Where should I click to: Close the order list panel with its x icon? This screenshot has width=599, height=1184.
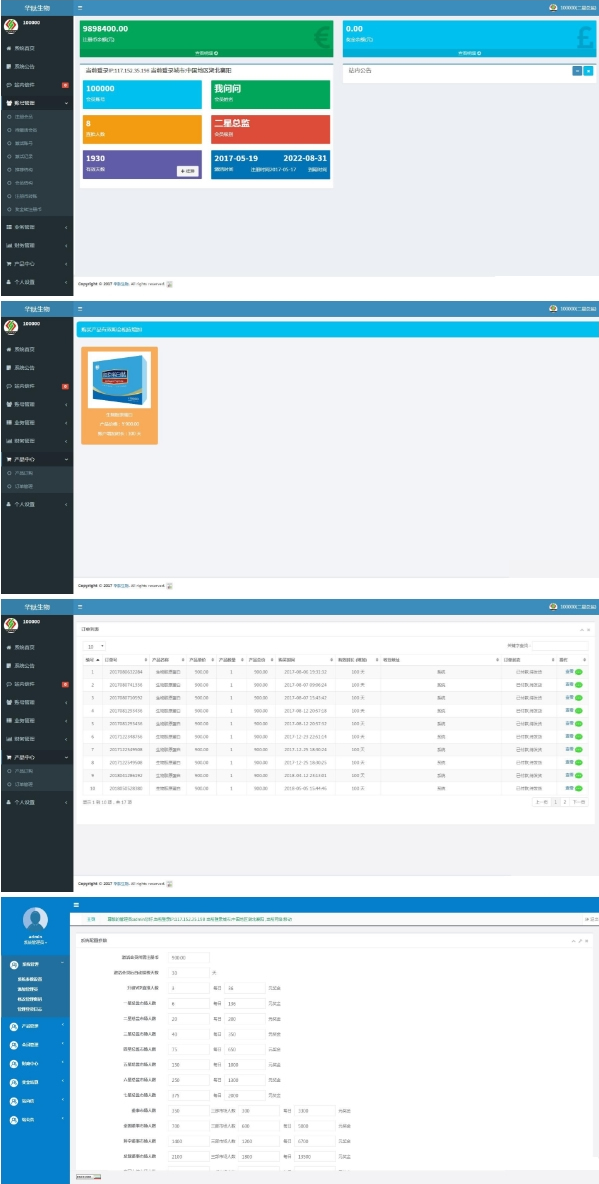pos(588,629)
